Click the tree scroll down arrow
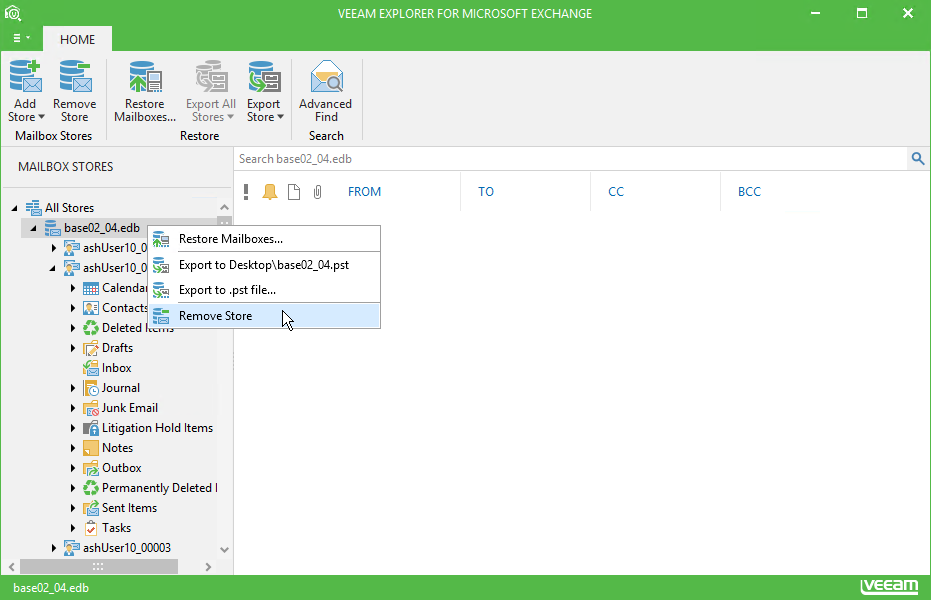Viewport: 931px width, 600px height. pos(224,550)
